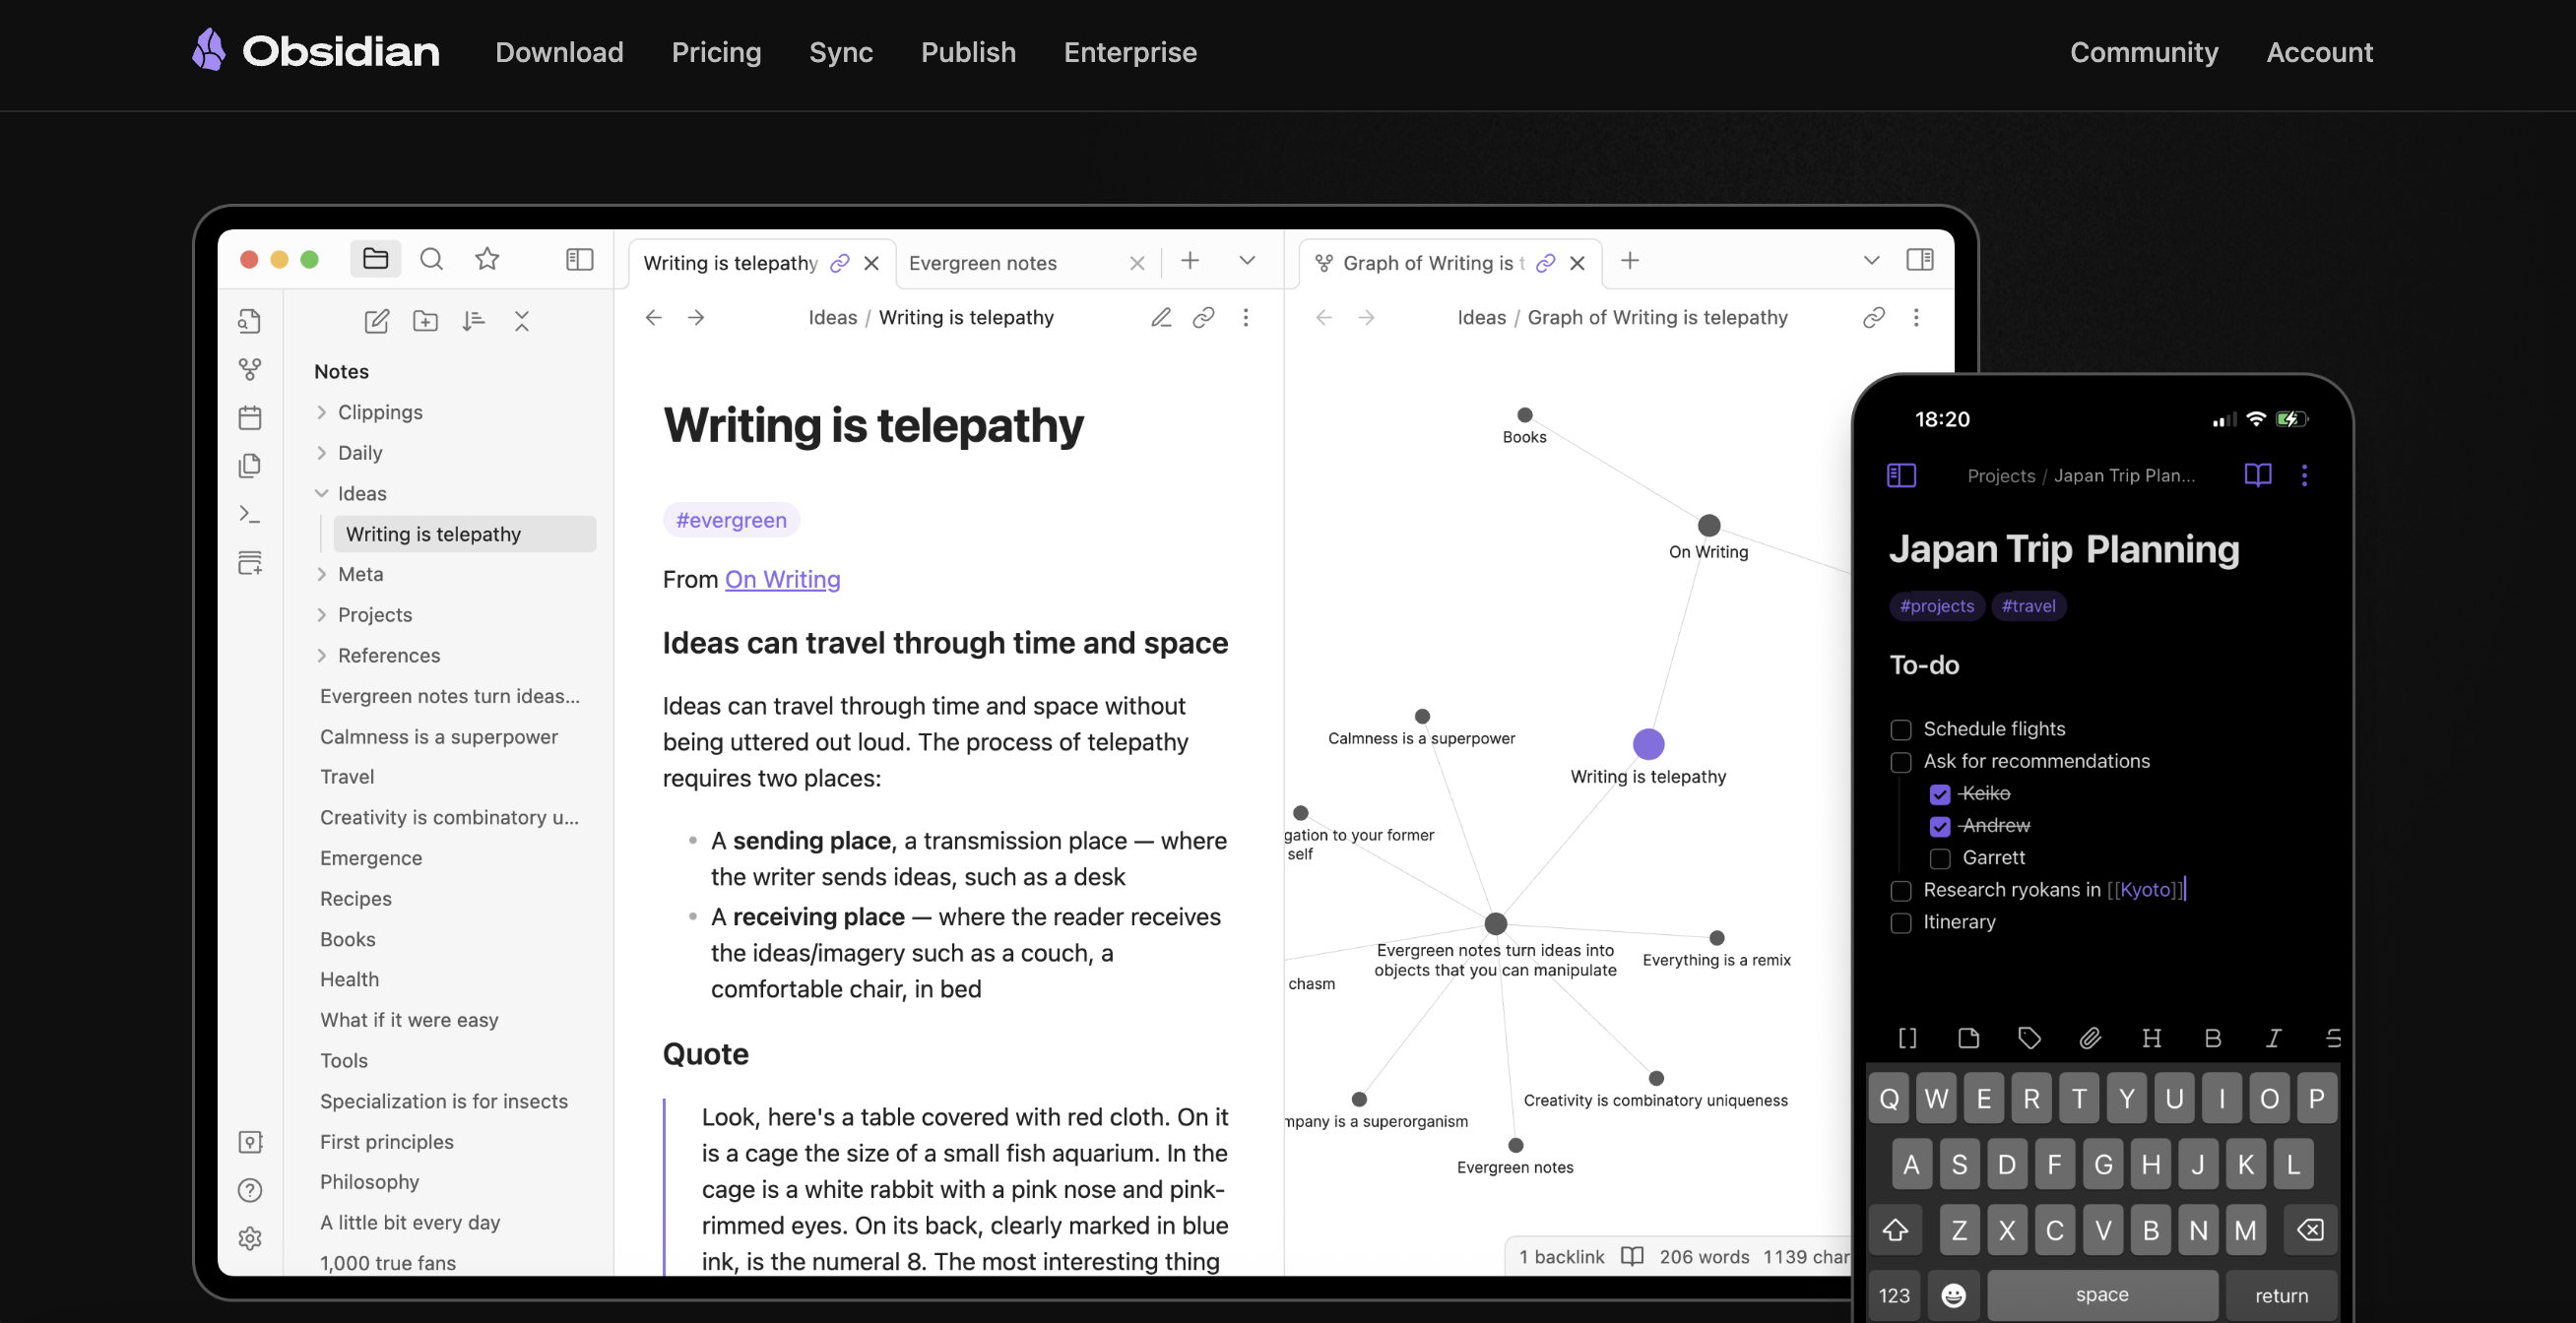
Task: Toggle right sidebar icon
Action: point(1919,260)
